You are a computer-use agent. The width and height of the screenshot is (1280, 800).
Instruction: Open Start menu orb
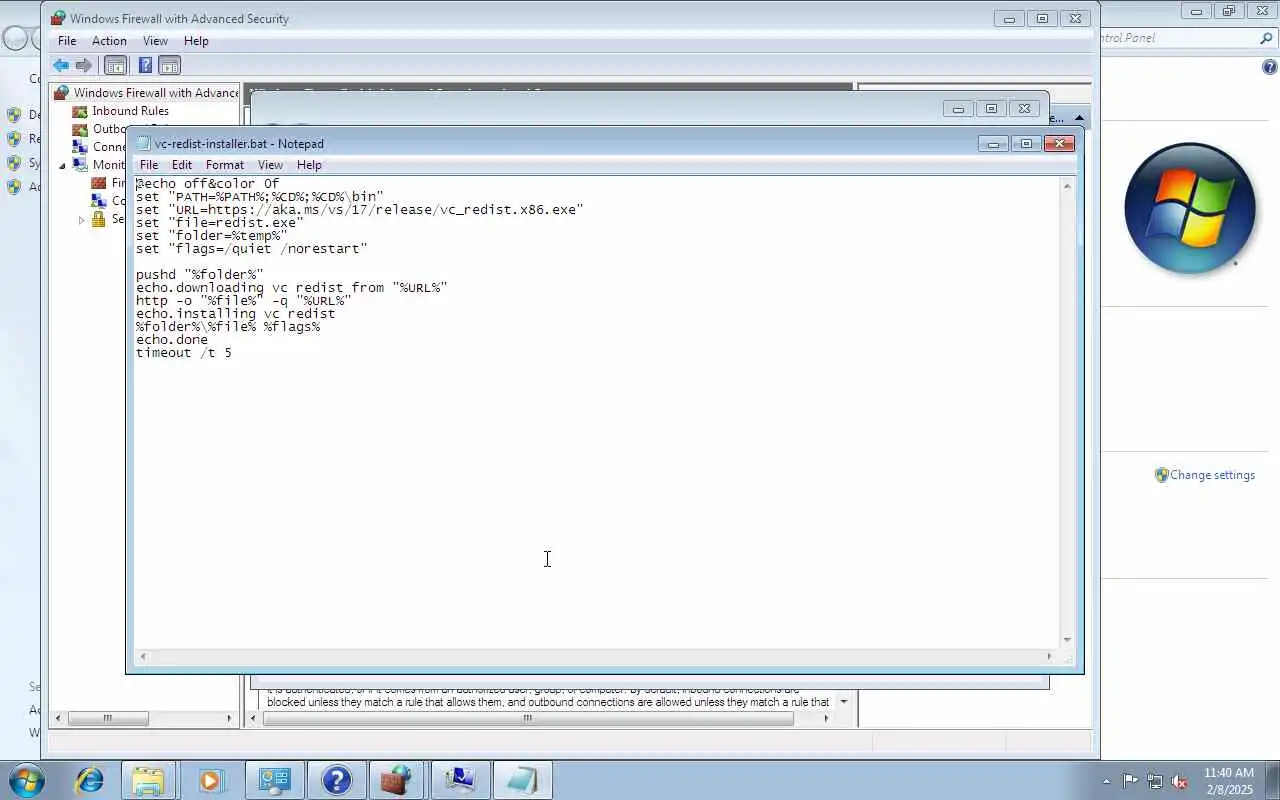tap(27, 780)
